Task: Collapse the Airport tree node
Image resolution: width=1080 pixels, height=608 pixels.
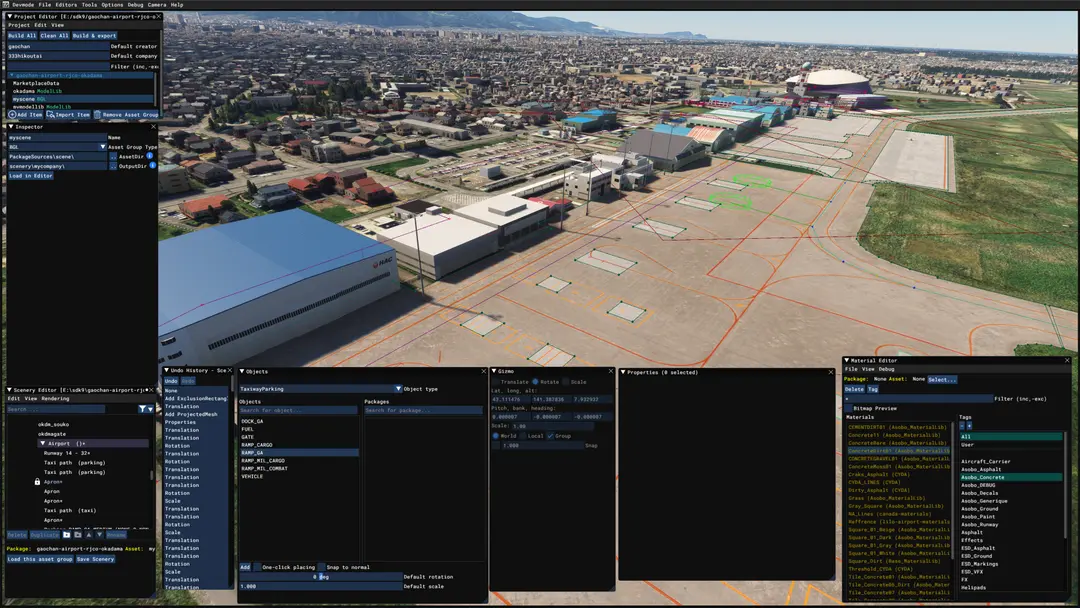Action: (43, 443)
